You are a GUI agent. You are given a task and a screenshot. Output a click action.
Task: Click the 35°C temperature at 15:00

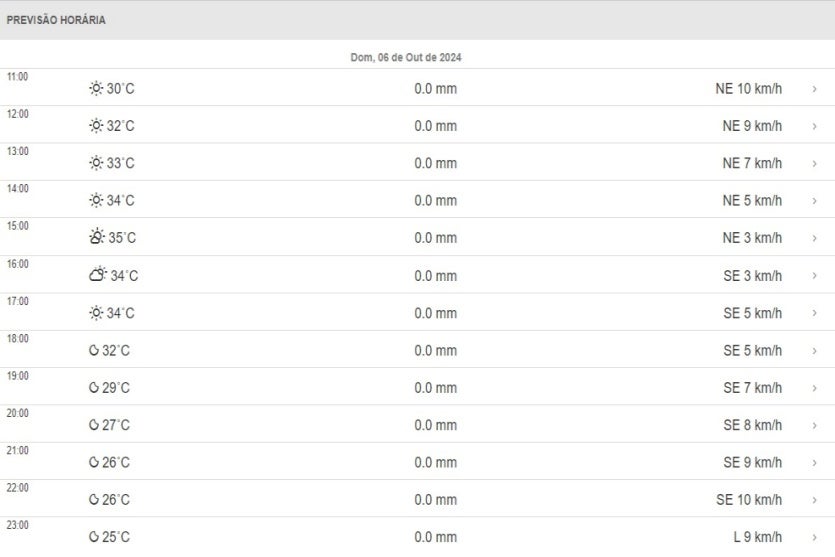(x=122, y=238)
